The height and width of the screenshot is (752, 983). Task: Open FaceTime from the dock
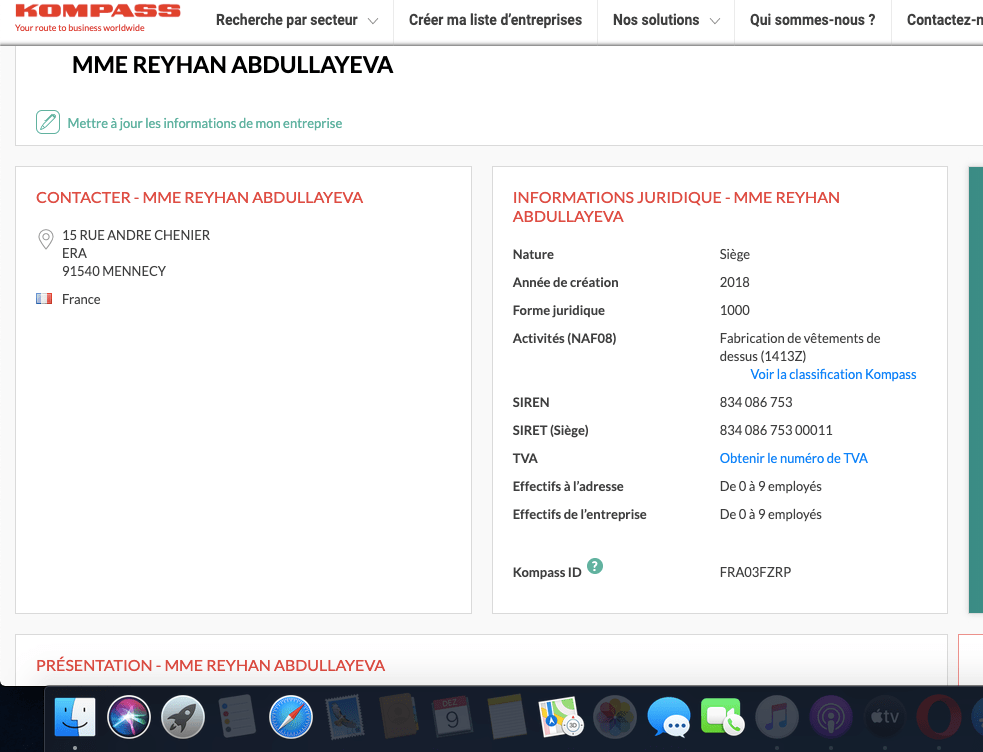721,716
